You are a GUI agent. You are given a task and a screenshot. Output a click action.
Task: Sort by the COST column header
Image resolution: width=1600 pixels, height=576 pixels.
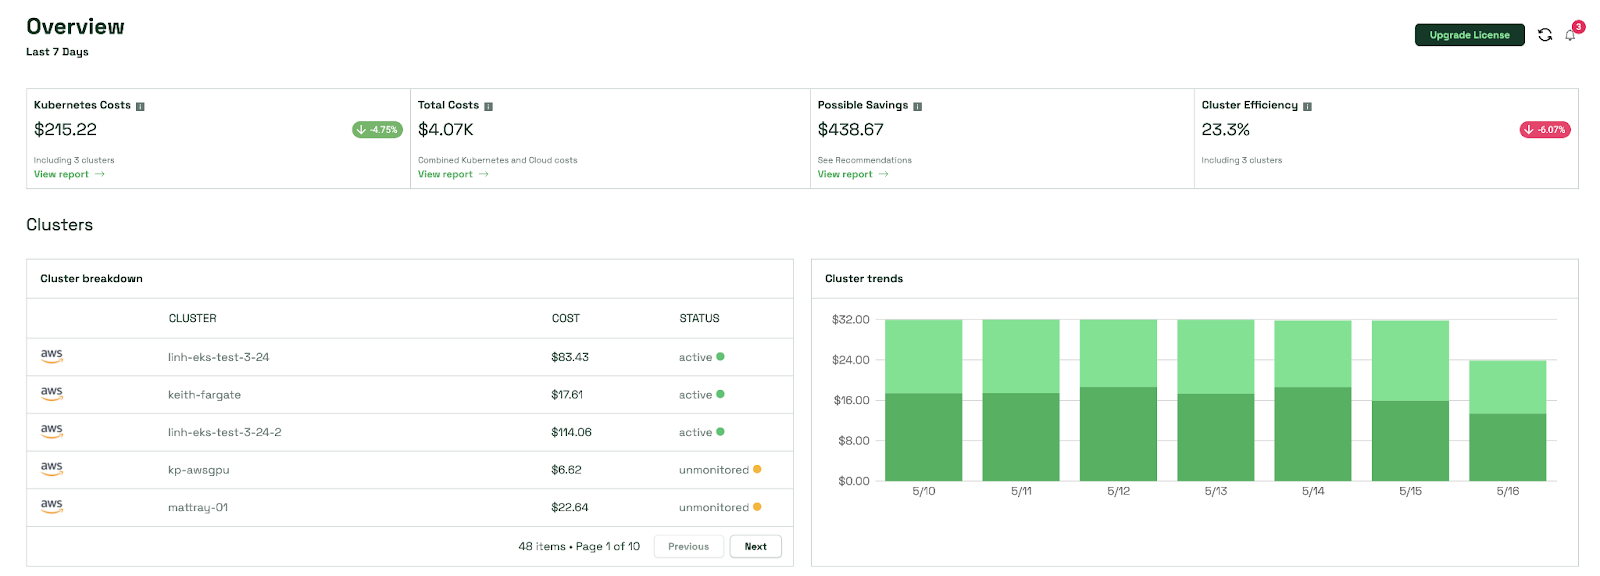565,318
